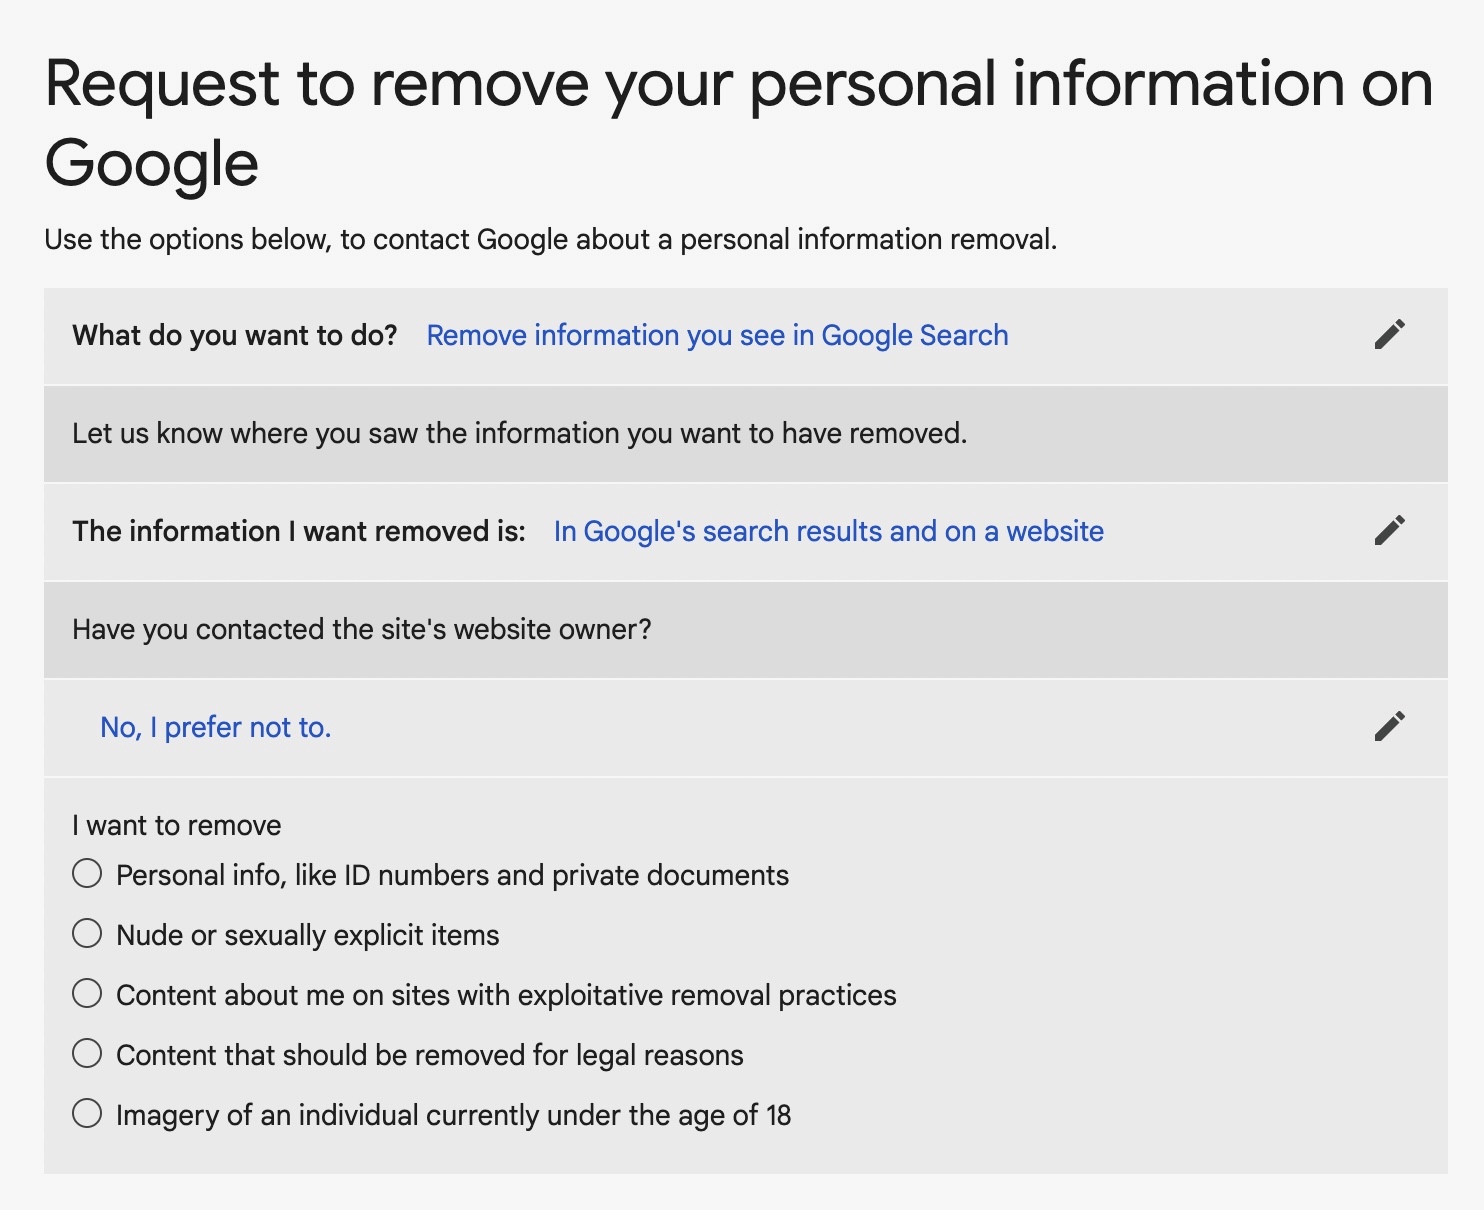Click the "Use the options below" instruction text
Screen dimensions: 1484x1210
[552, 239]
